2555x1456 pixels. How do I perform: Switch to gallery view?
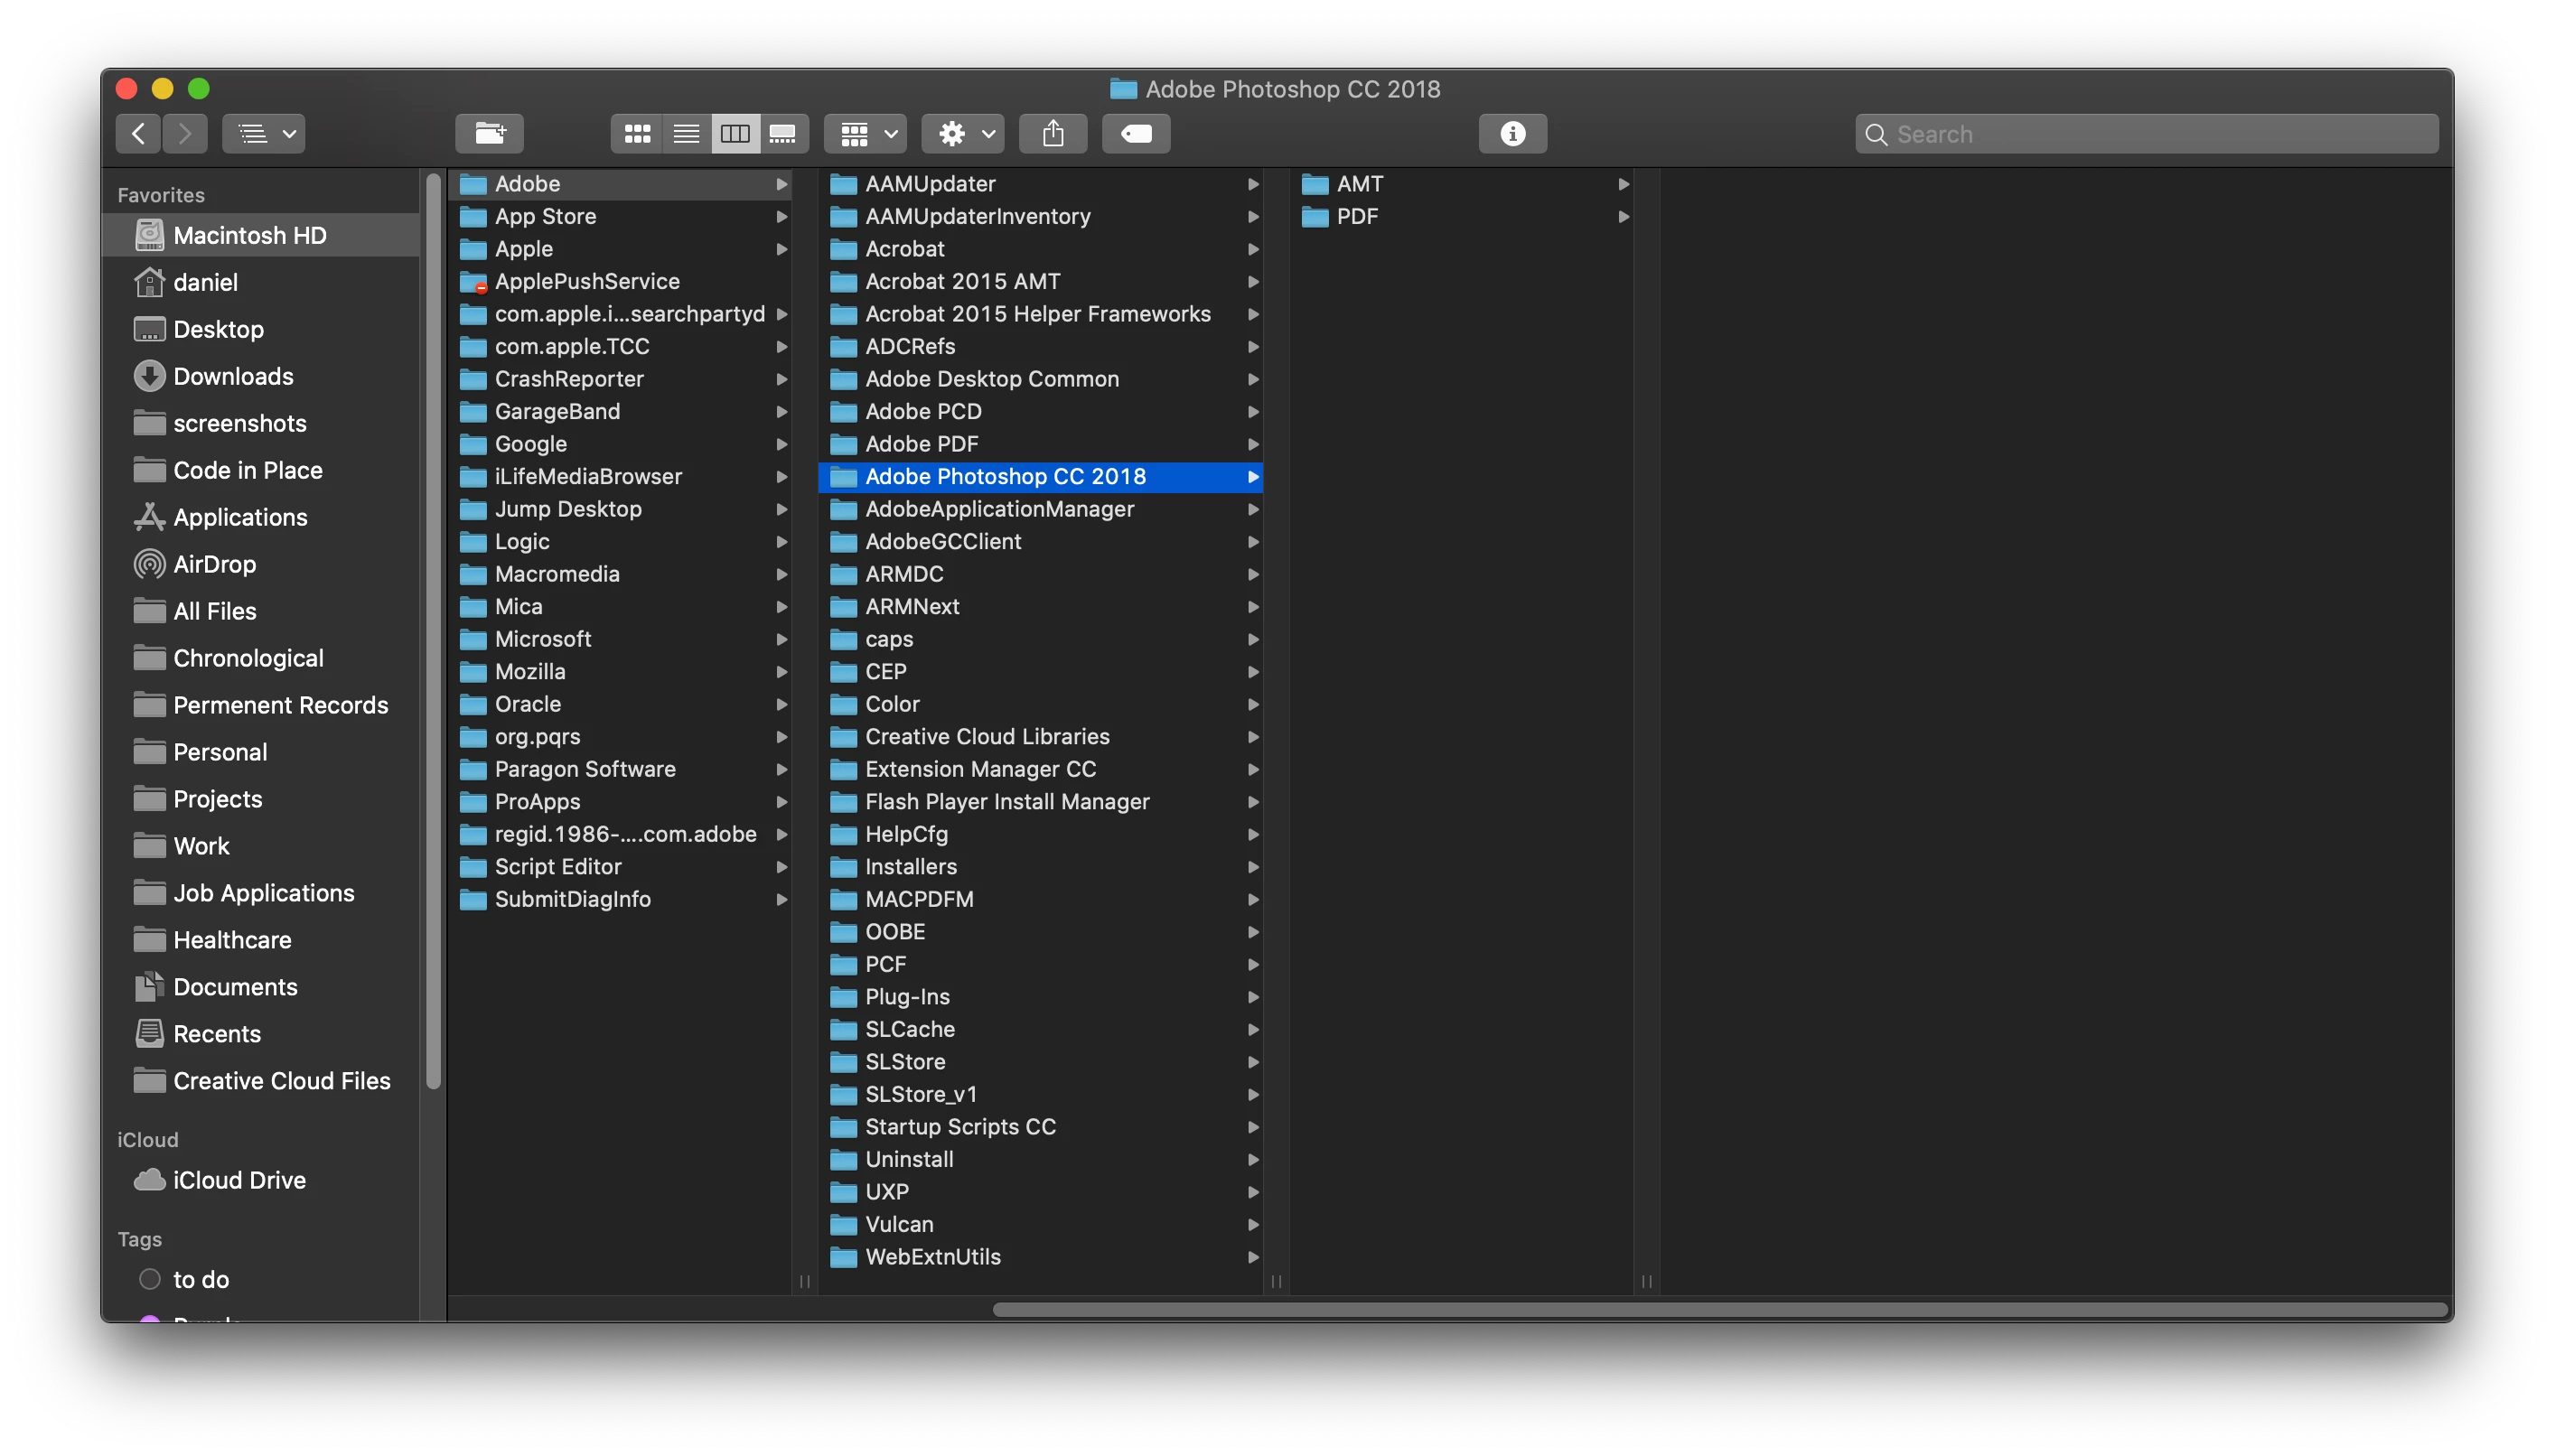tap(783, 134)
